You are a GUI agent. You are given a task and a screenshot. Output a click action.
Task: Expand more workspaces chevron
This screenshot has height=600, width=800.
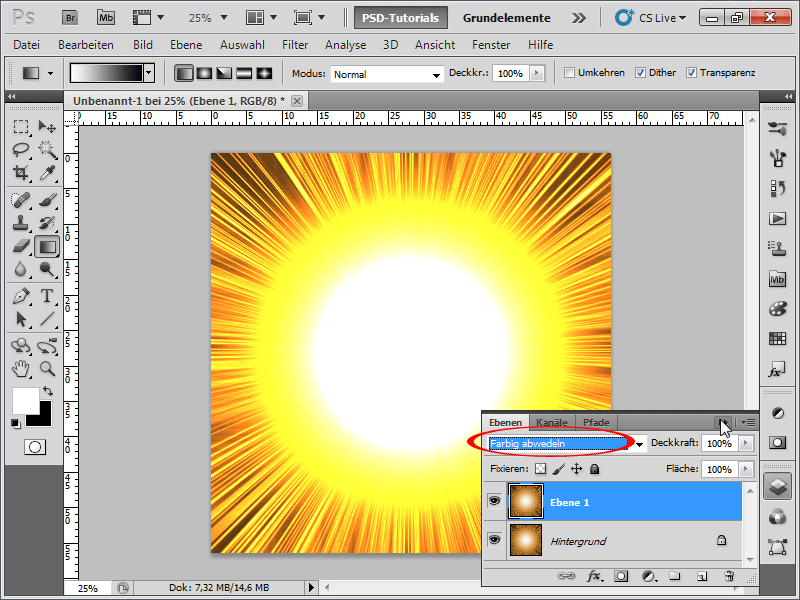coord(579,18)
